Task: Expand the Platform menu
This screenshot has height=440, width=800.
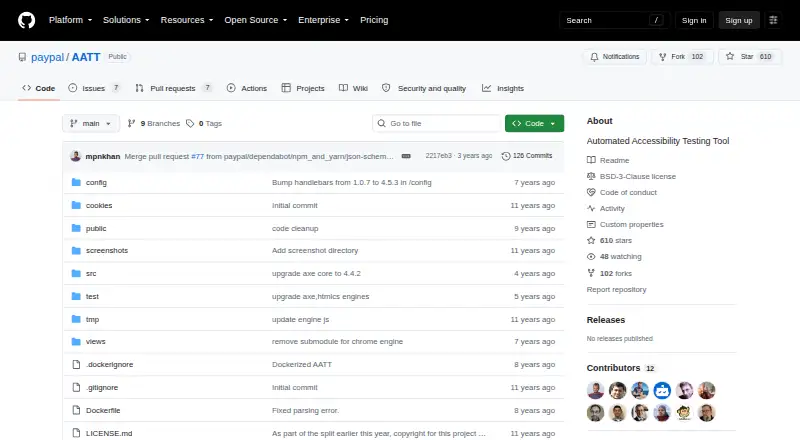Action: click(x=70, y=20)
